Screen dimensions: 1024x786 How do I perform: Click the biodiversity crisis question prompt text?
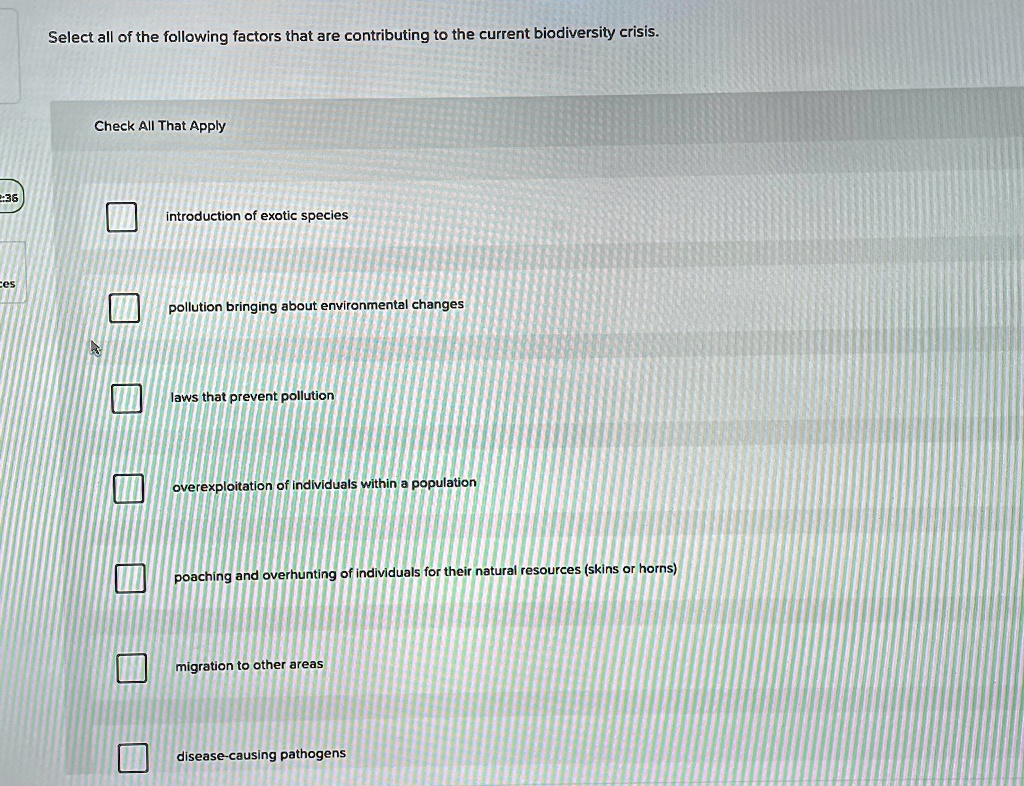(x=353, y=35)
